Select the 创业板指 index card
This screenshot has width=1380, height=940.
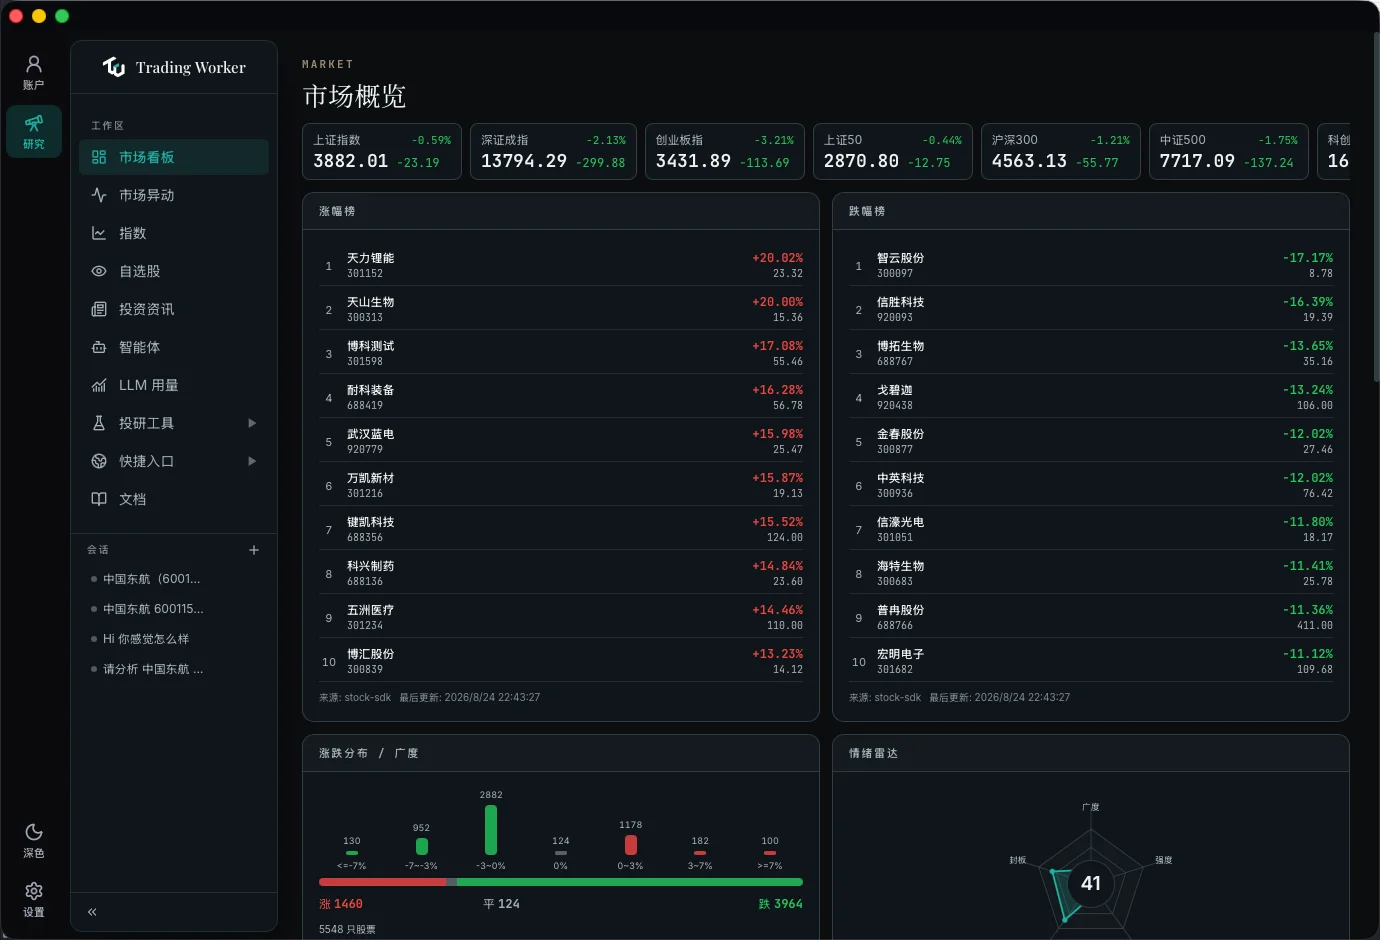[725, 152]
